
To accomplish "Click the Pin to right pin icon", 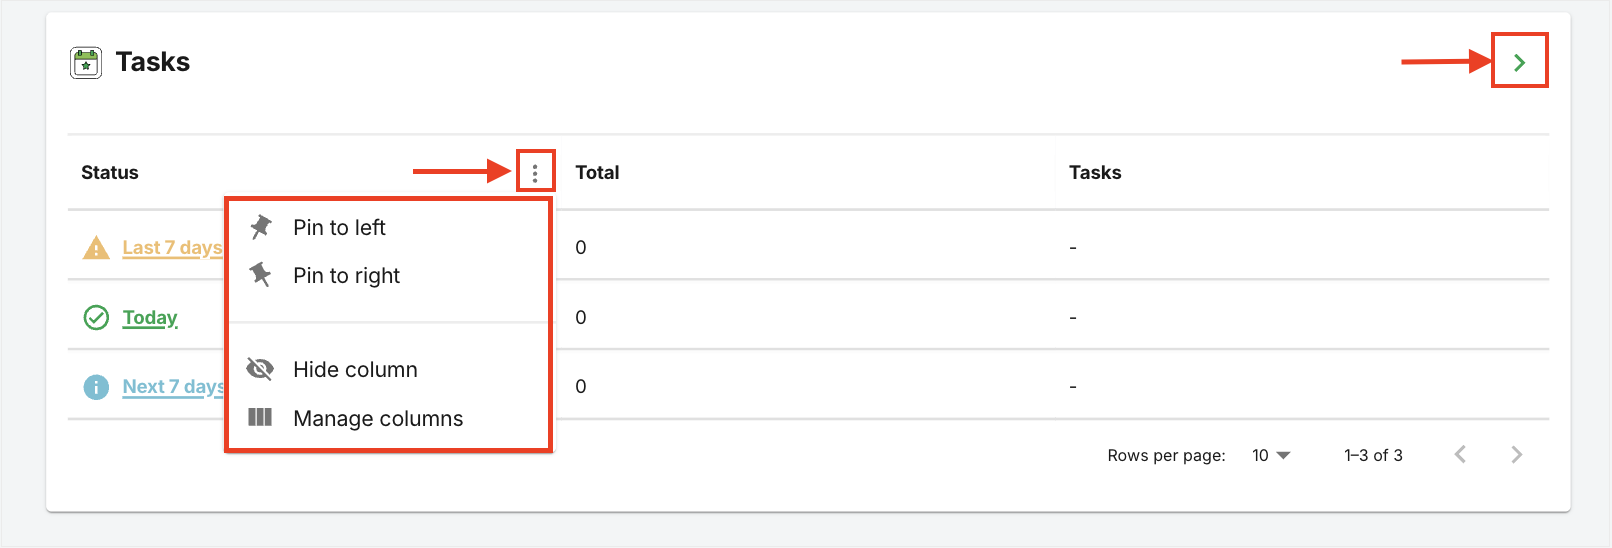I will 261,275.
